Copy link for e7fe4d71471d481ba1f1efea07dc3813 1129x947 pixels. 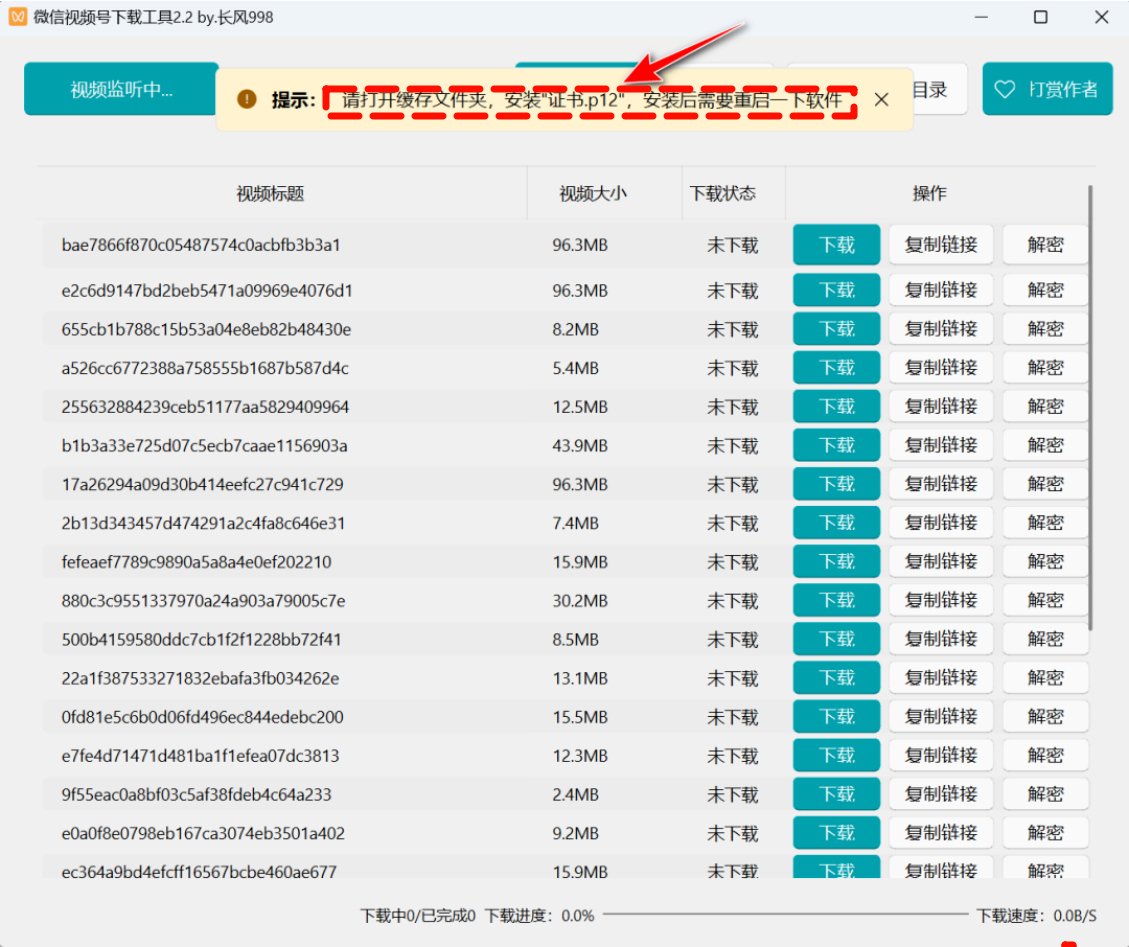pos(941,756)
